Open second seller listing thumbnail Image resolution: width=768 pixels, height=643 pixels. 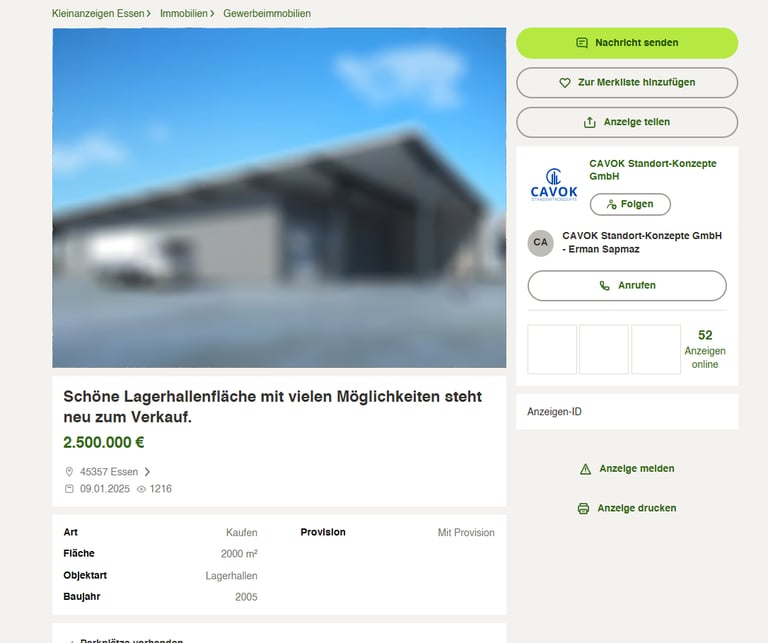click(604, 349)
